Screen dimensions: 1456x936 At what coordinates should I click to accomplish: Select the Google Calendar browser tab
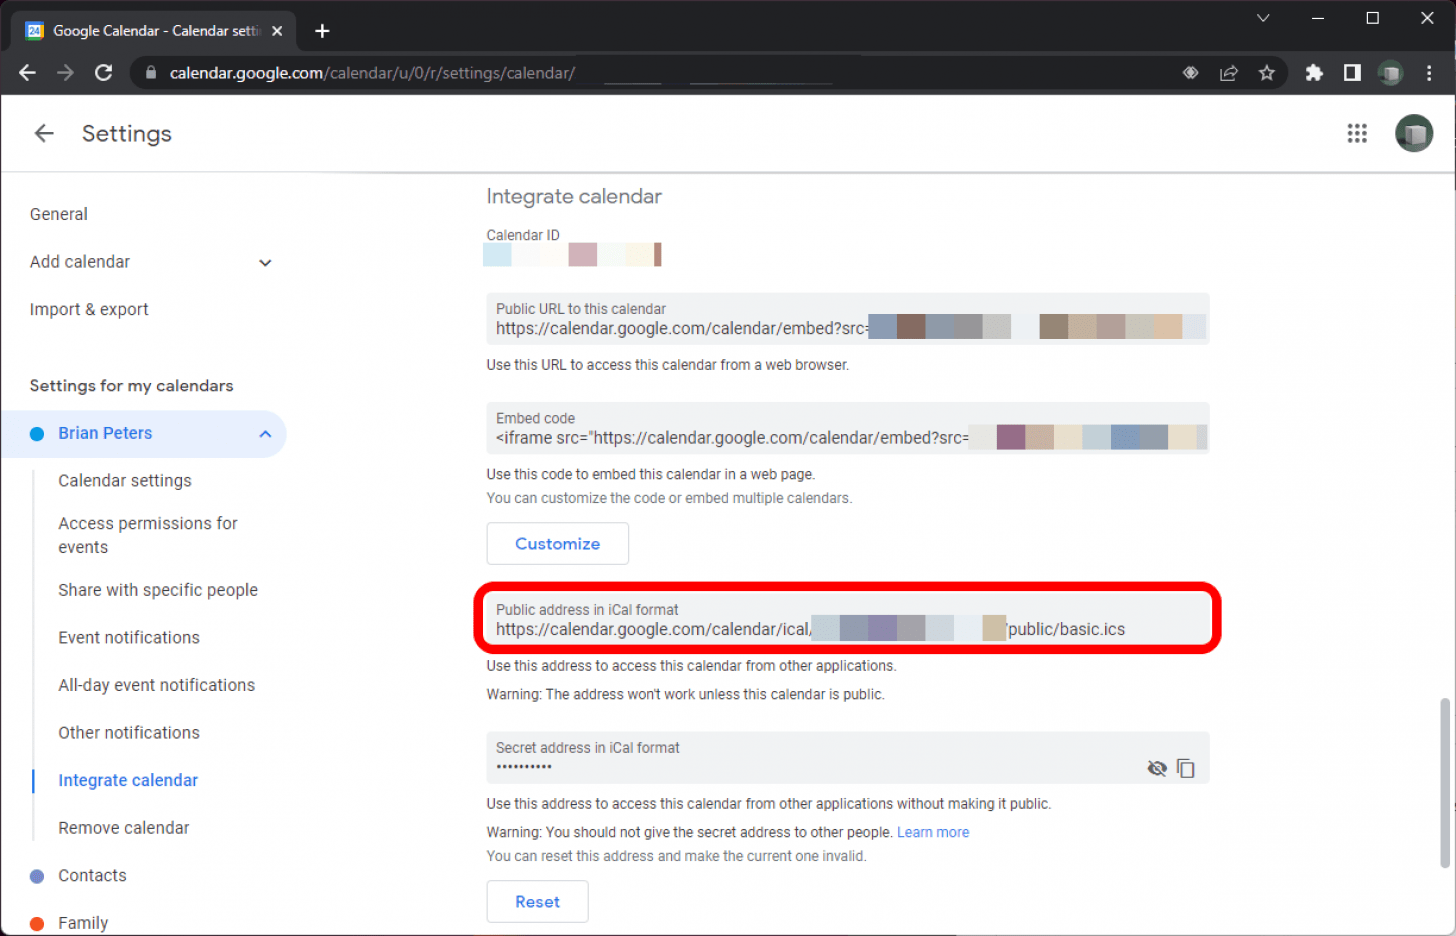tap(153, 31)
